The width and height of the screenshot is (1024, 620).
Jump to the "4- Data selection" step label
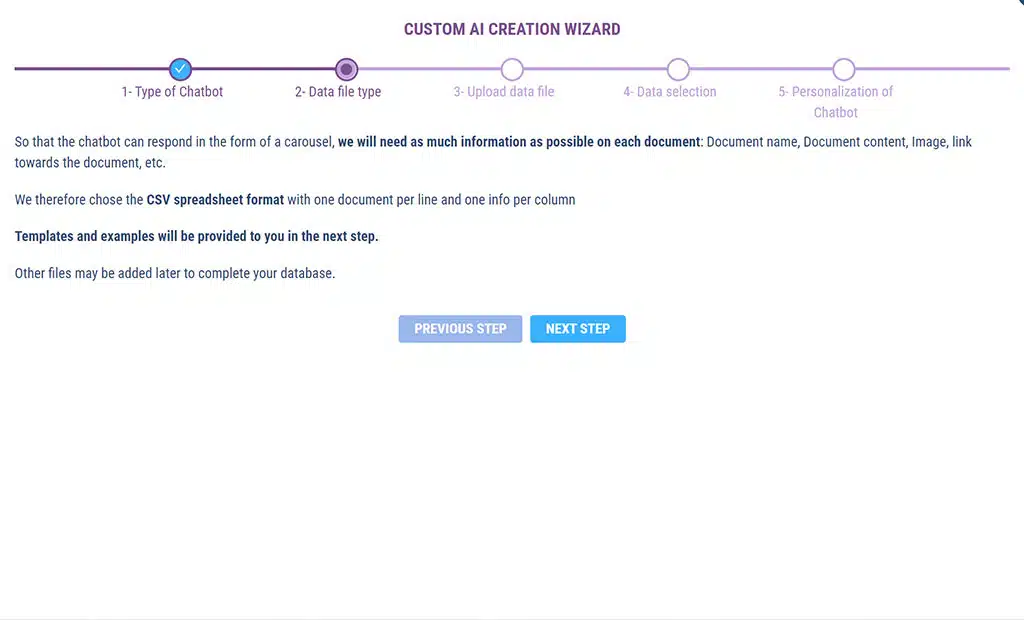click(x=670, y=92)
